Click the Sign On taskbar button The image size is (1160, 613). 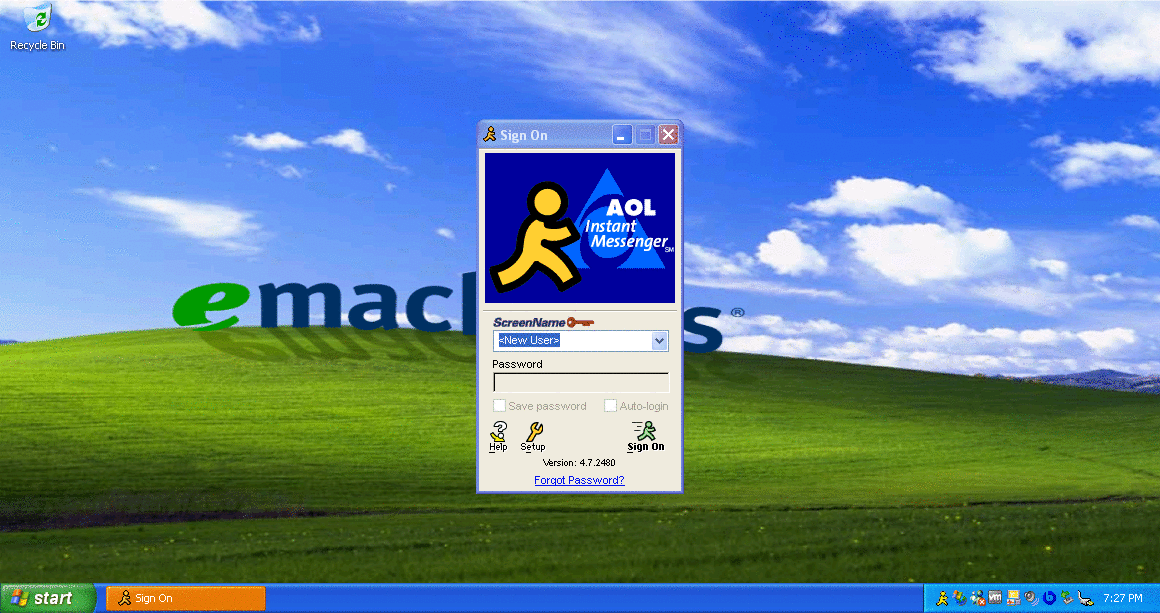[185, 598]
